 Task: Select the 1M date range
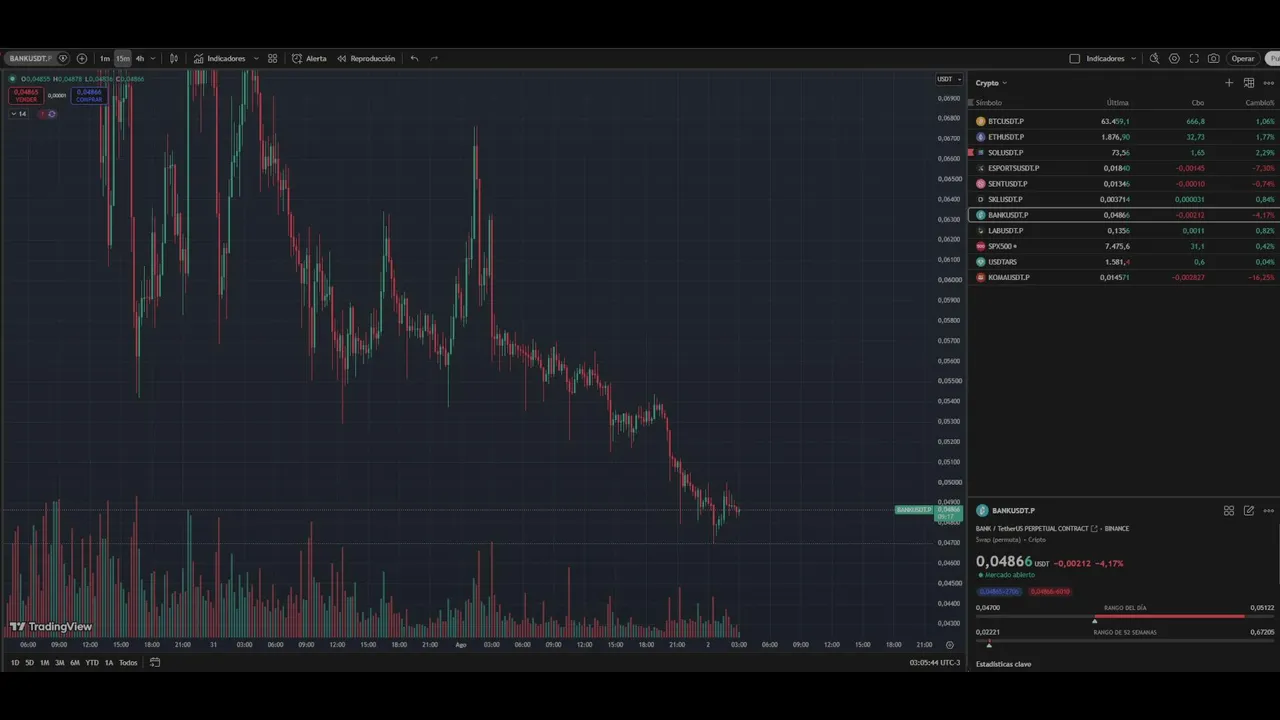(x=44, y=663)
